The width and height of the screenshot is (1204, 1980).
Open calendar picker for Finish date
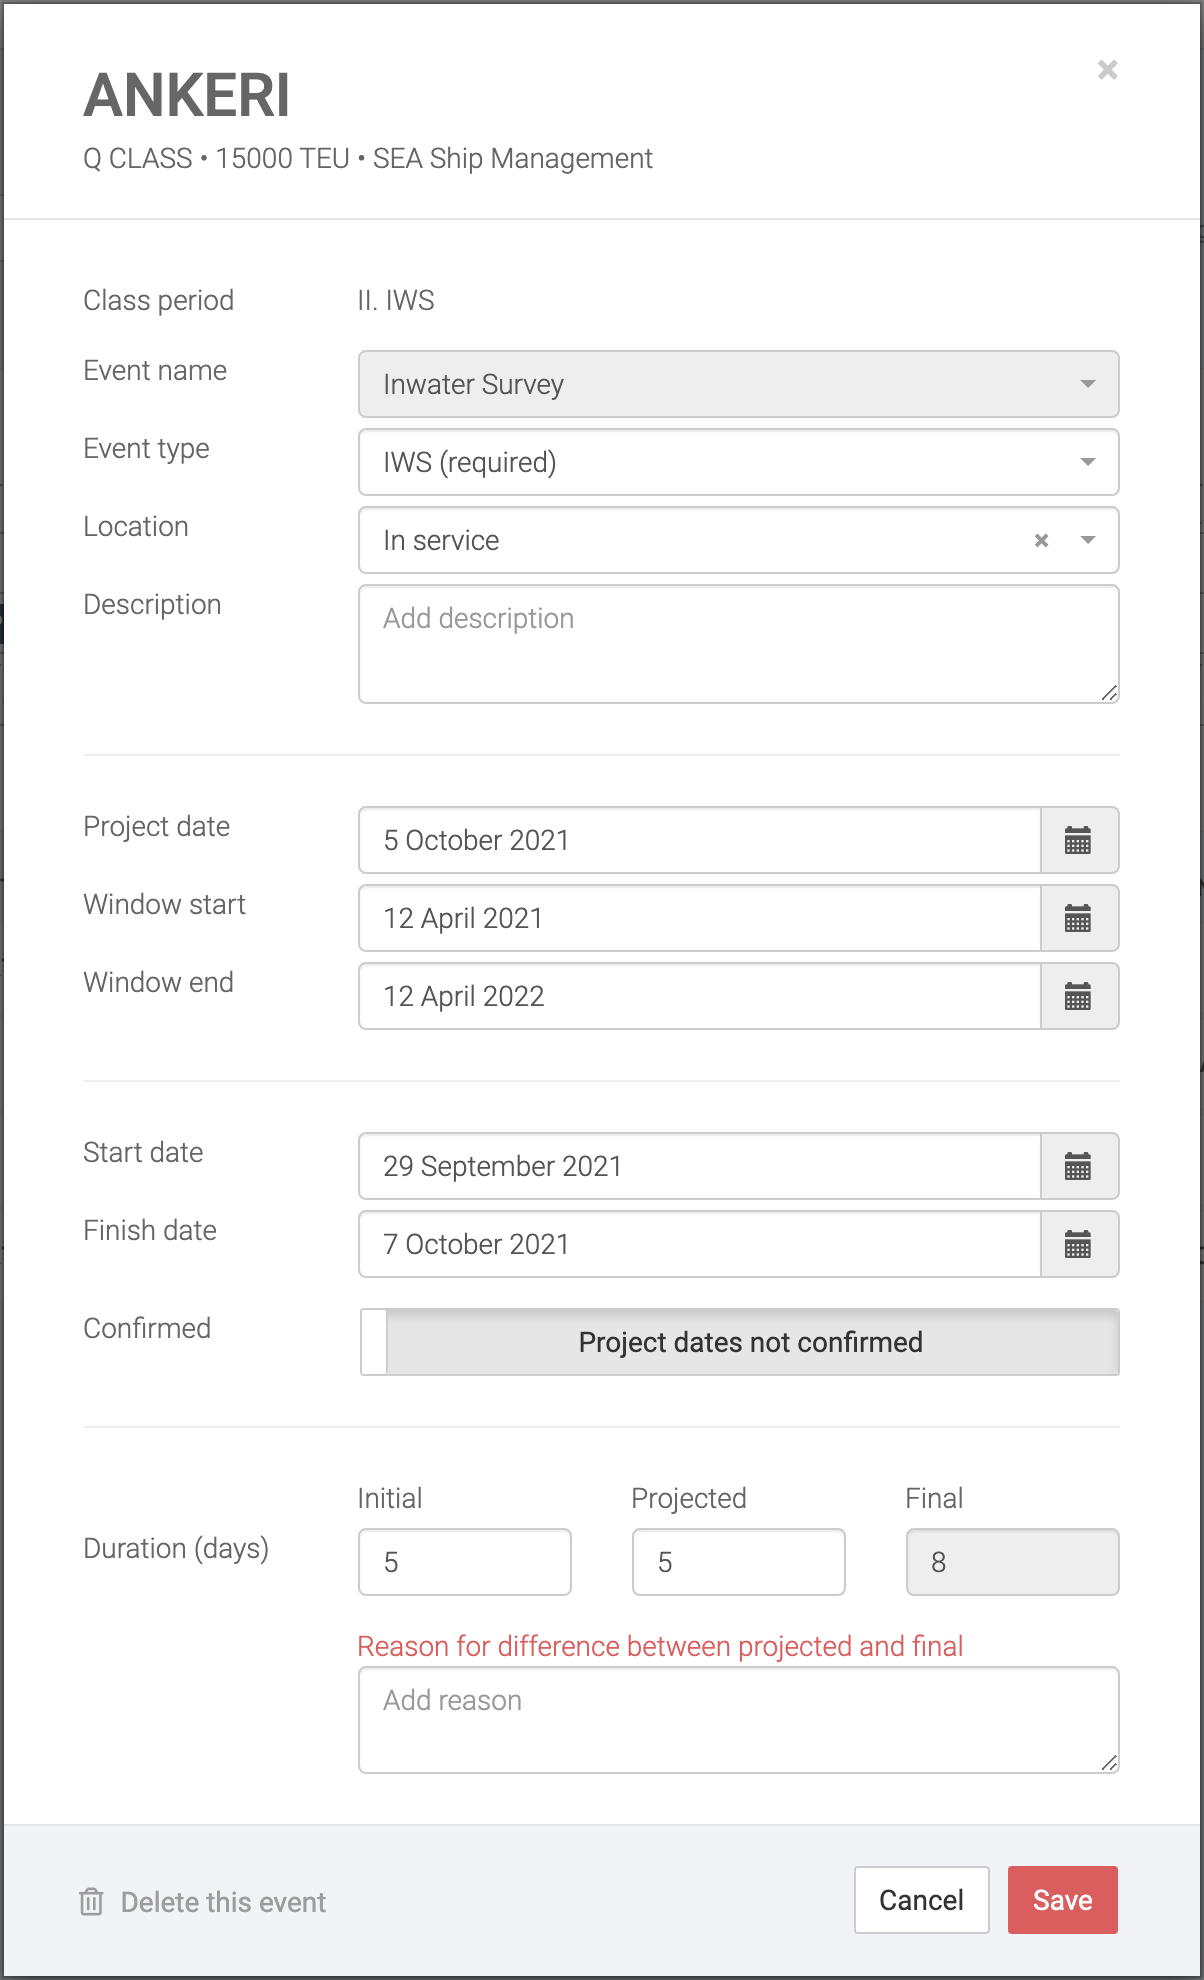click(x=1078, y=1244)
